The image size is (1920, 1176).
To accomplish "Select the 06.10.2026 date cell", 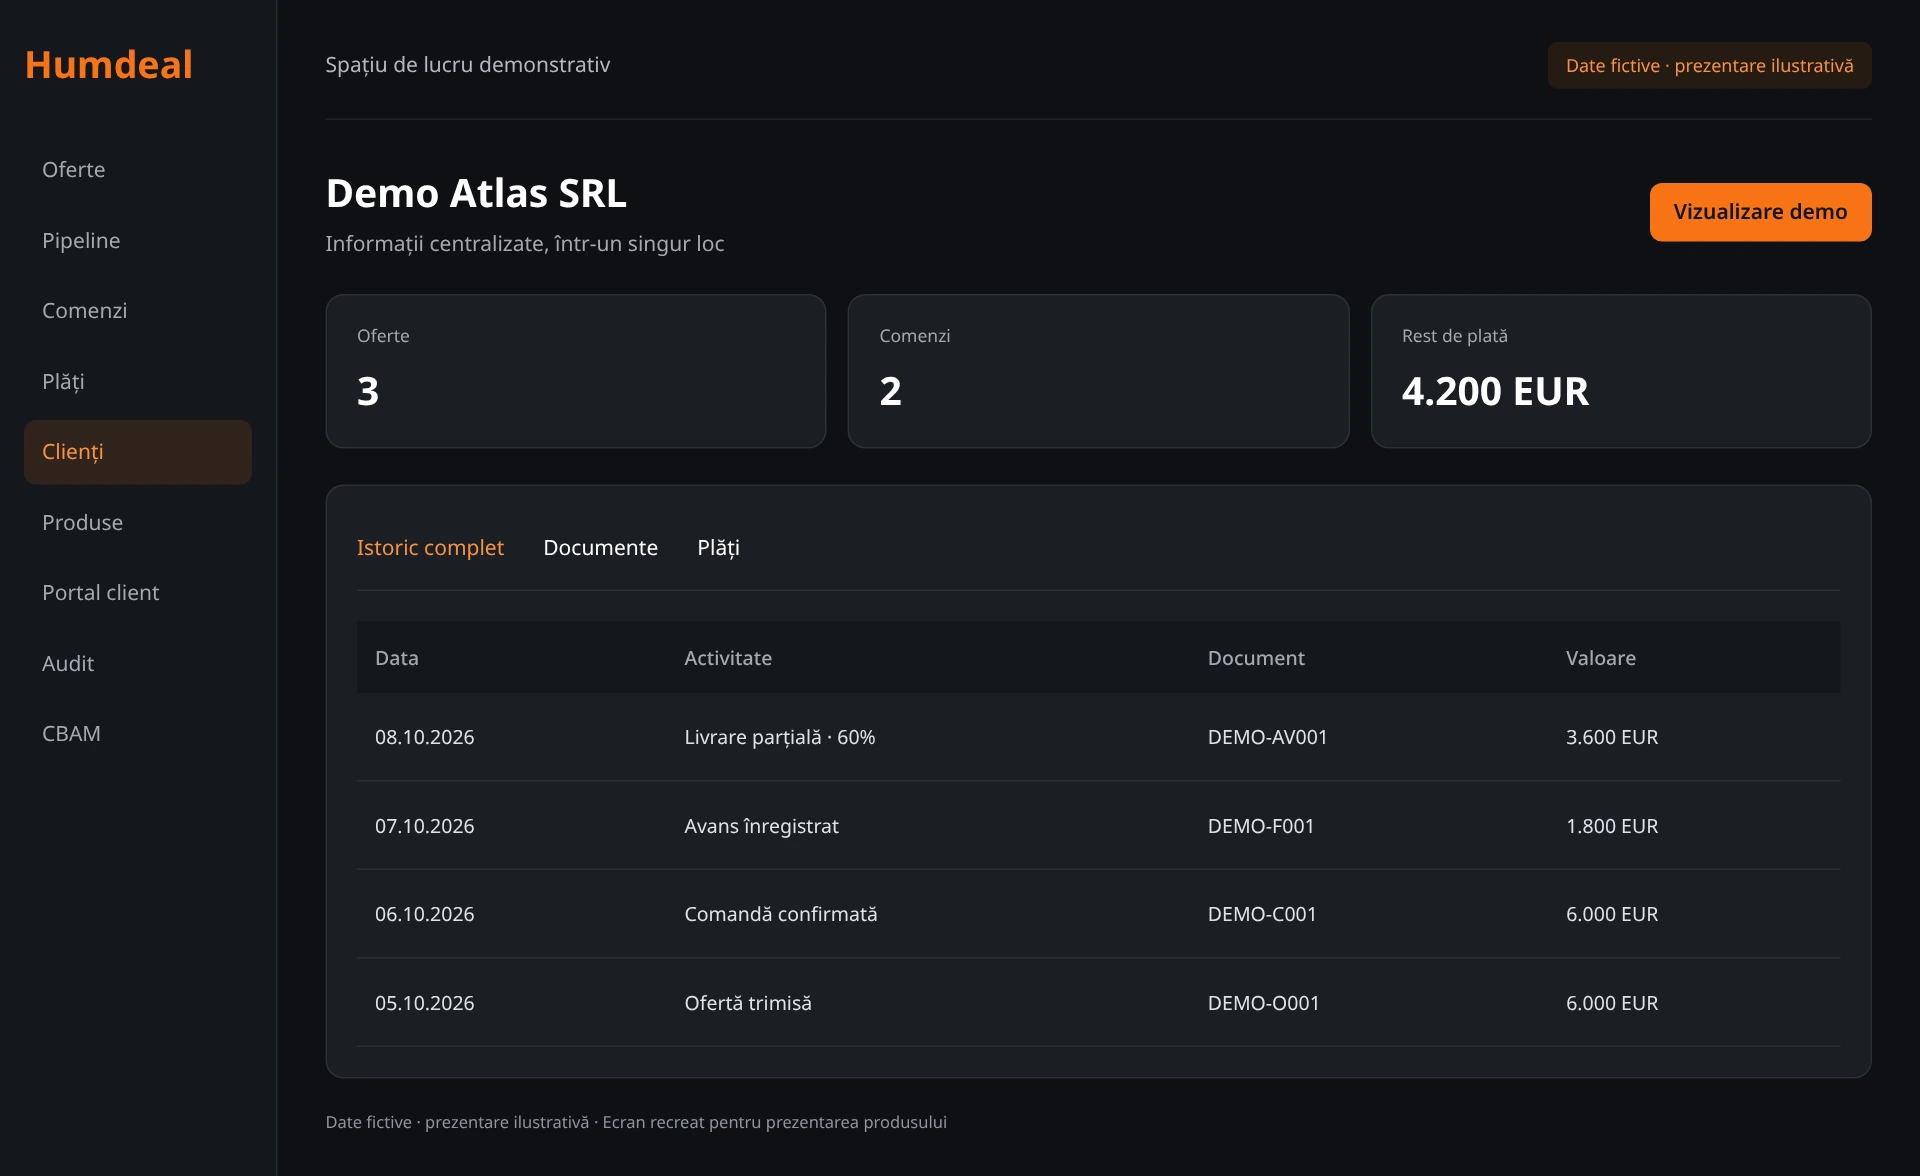I will tap(425, 914).
